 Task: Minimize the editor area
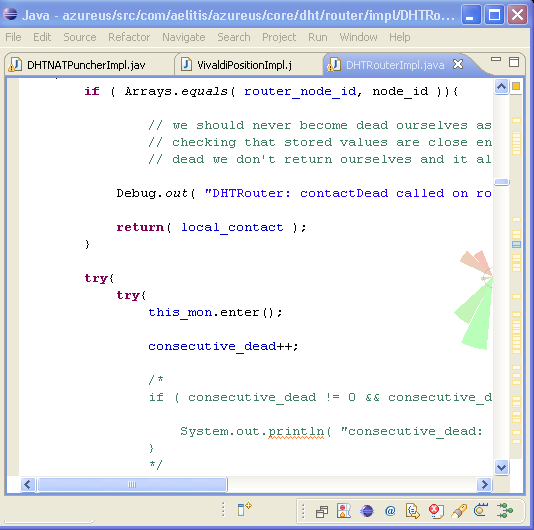pyautogui.click(x=496, y=60)
